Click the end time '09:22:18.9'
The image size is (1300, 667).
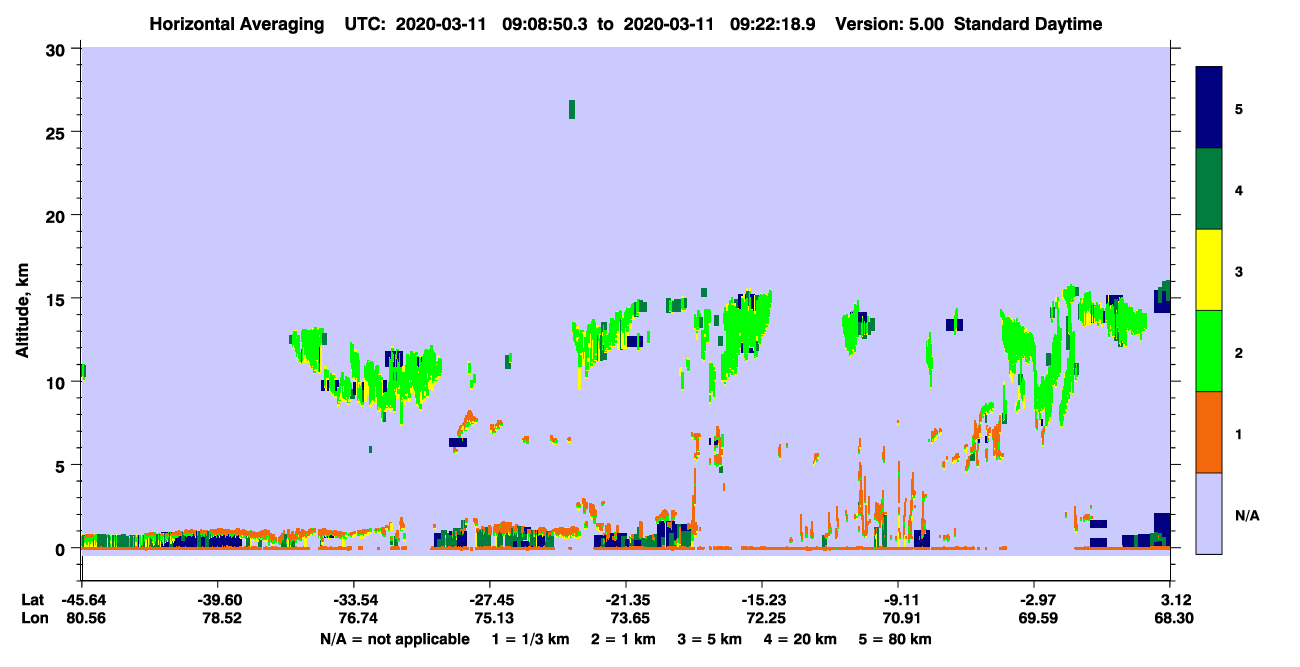(772, 24)
